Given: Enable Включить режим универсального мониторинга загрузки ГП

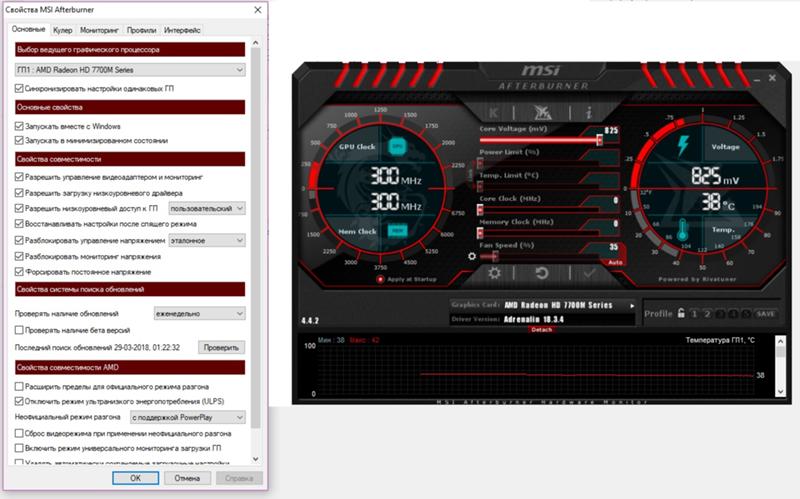Looking at the screenshot, I should pos(19,448).
